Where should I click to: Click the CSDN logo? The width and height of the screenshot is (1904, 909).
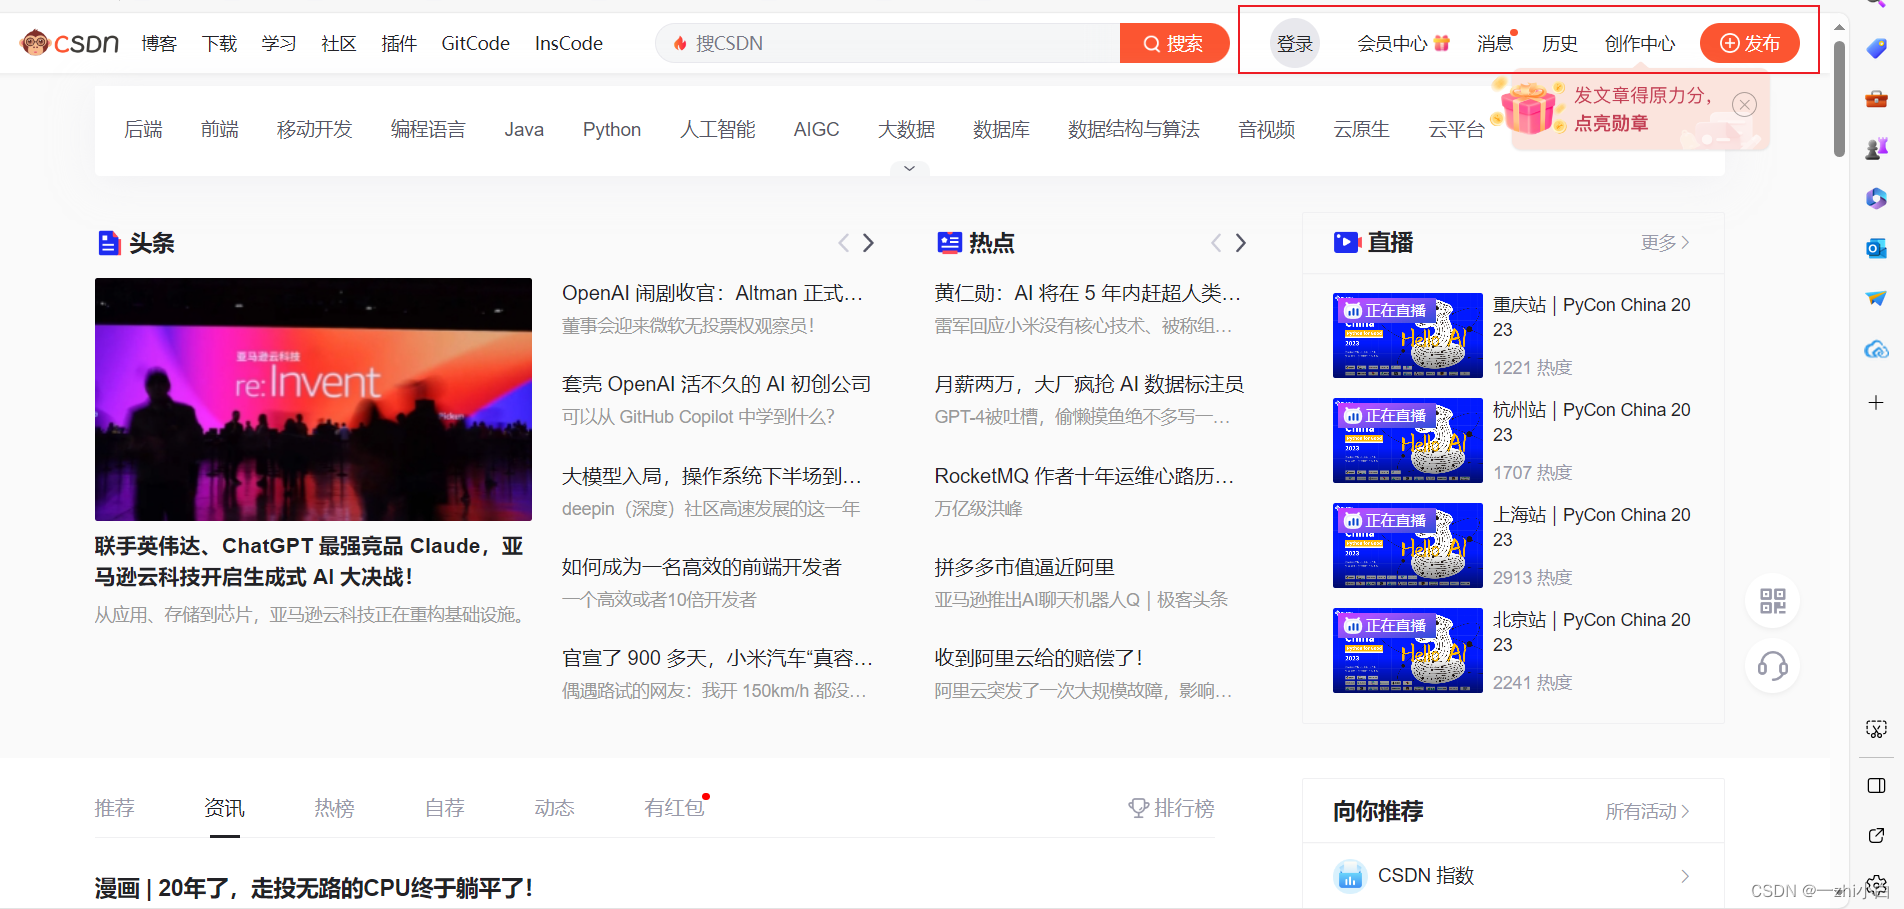click(69, 43)
